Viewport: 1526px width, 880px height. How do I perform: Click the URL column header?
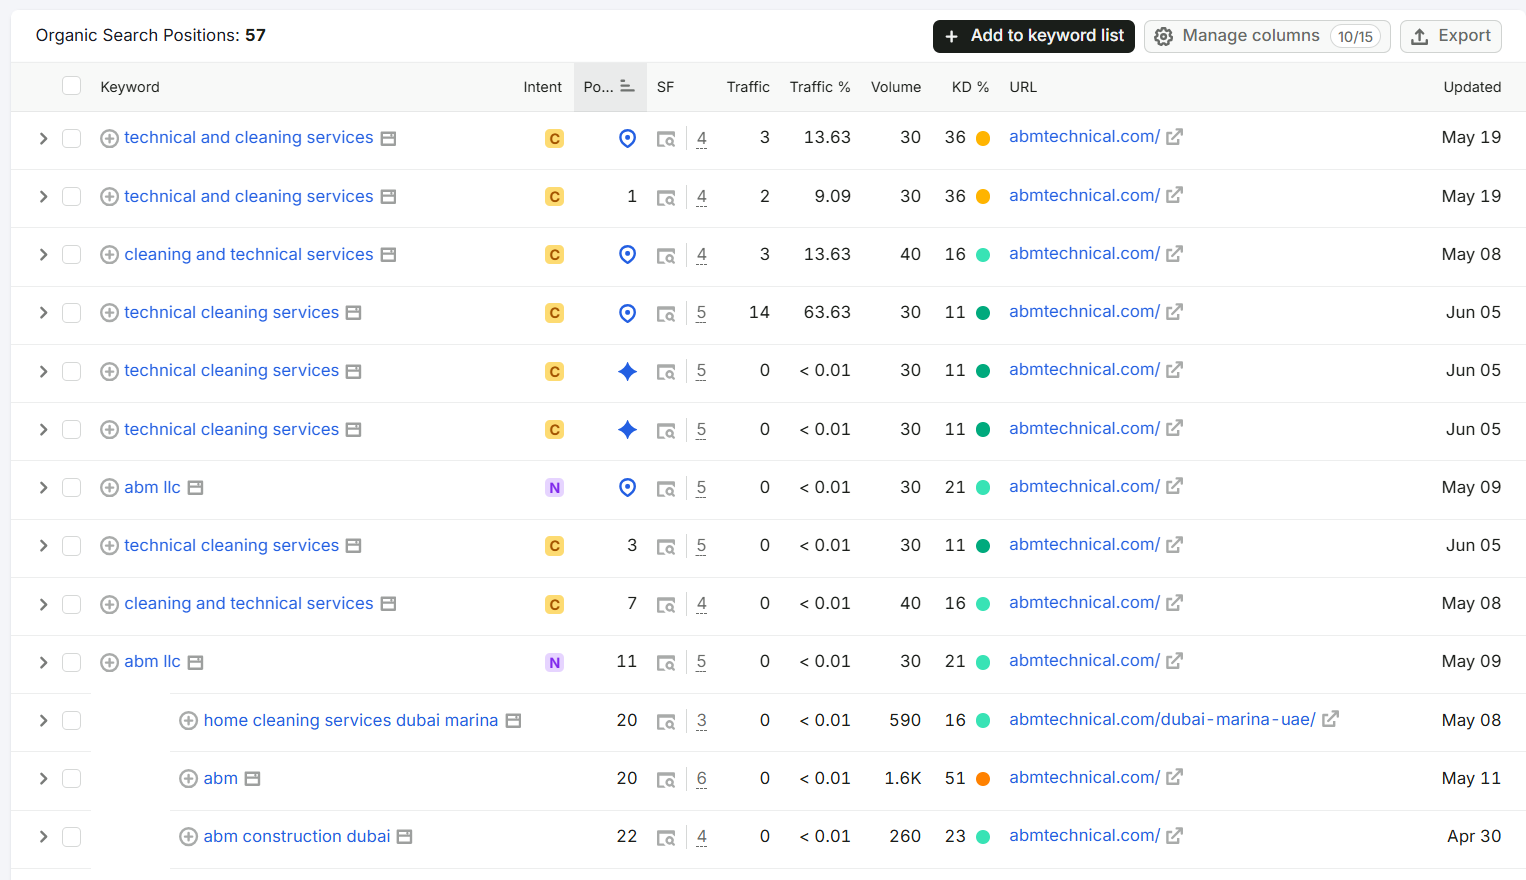tap(1023, 87)
